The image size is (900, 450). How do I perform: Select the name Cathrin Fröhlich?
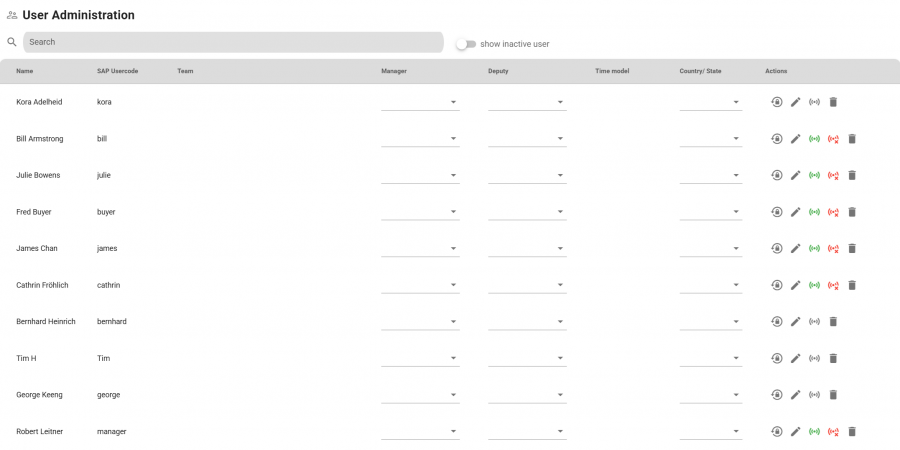tap(42, 285)
